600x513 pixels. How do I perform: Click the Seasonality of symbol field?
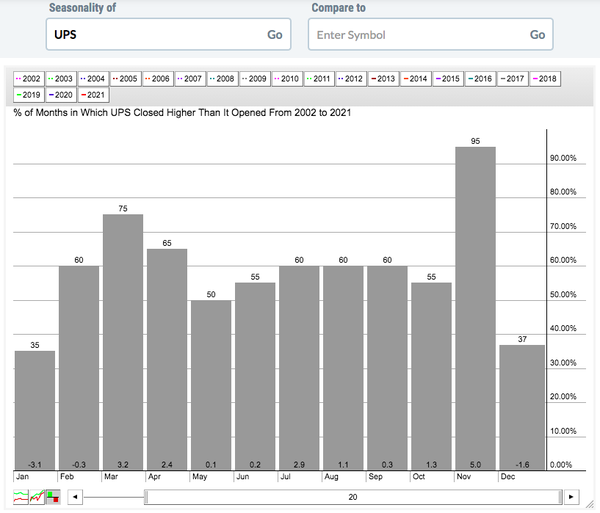coord(150,34)
